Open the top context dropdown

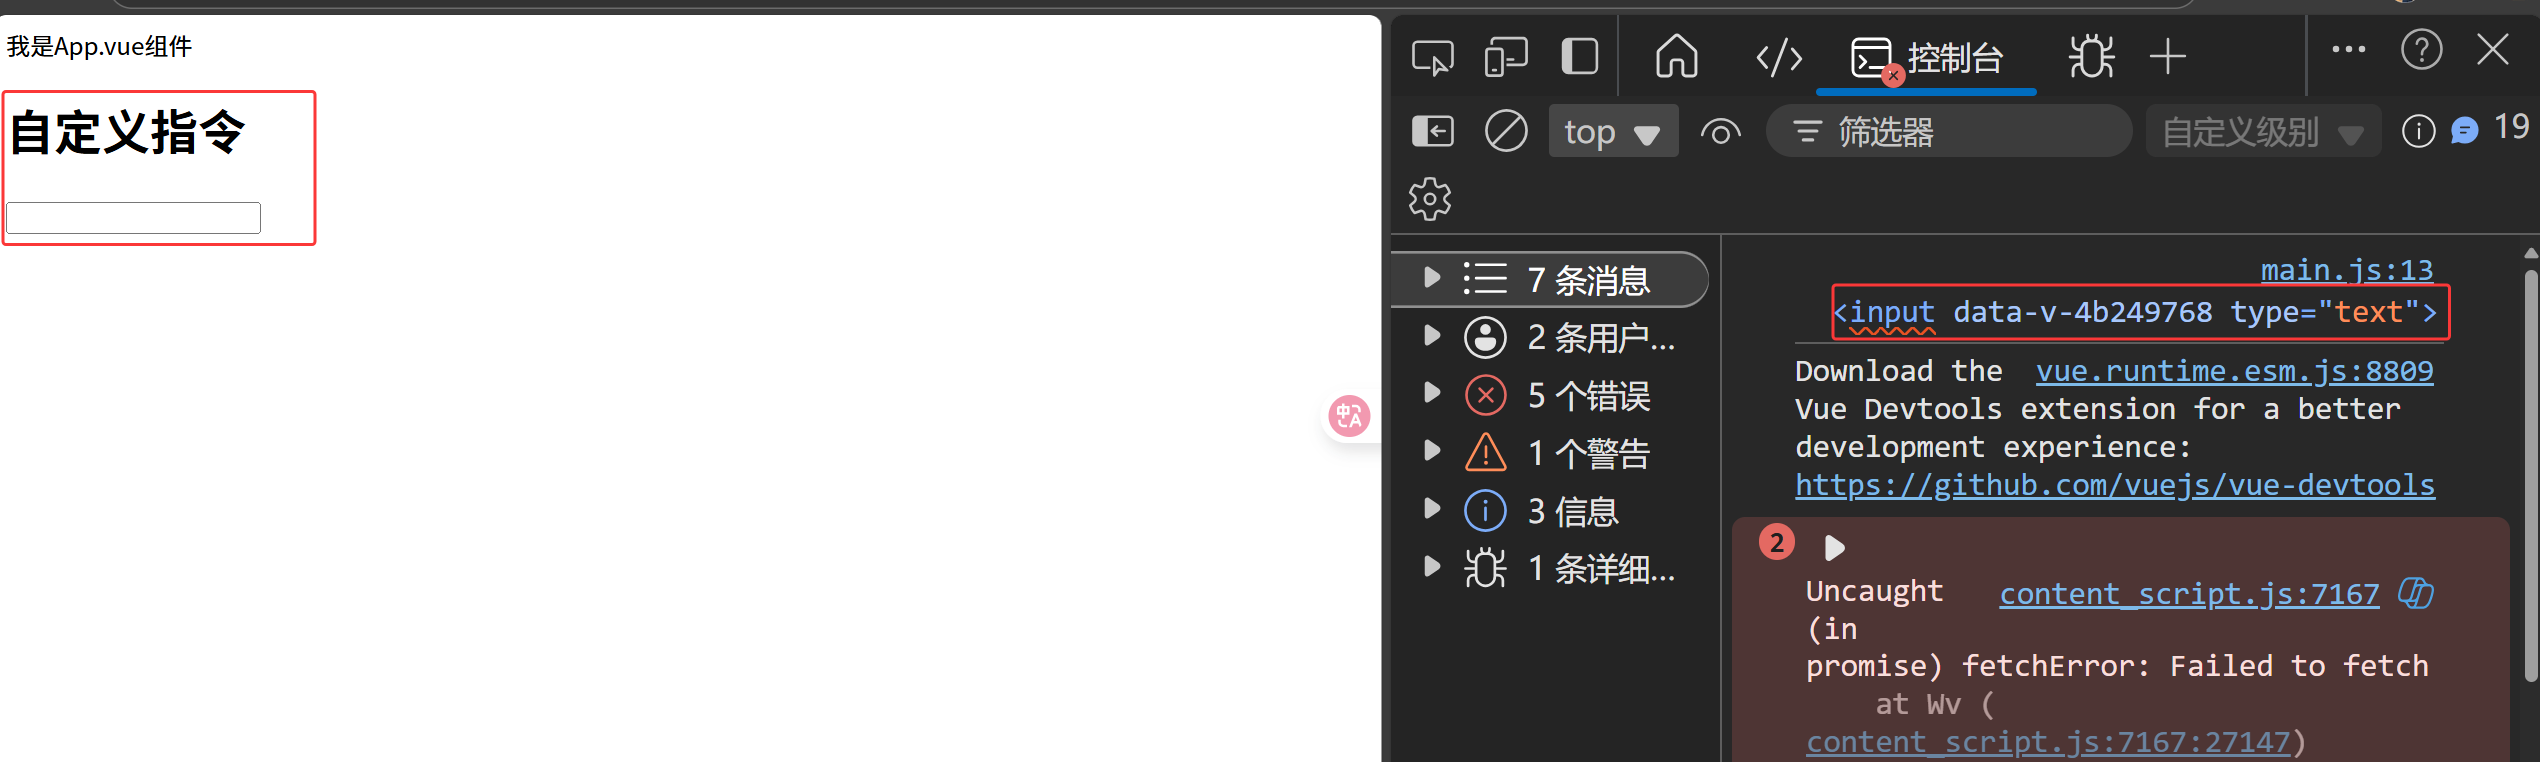point(1613,131)
